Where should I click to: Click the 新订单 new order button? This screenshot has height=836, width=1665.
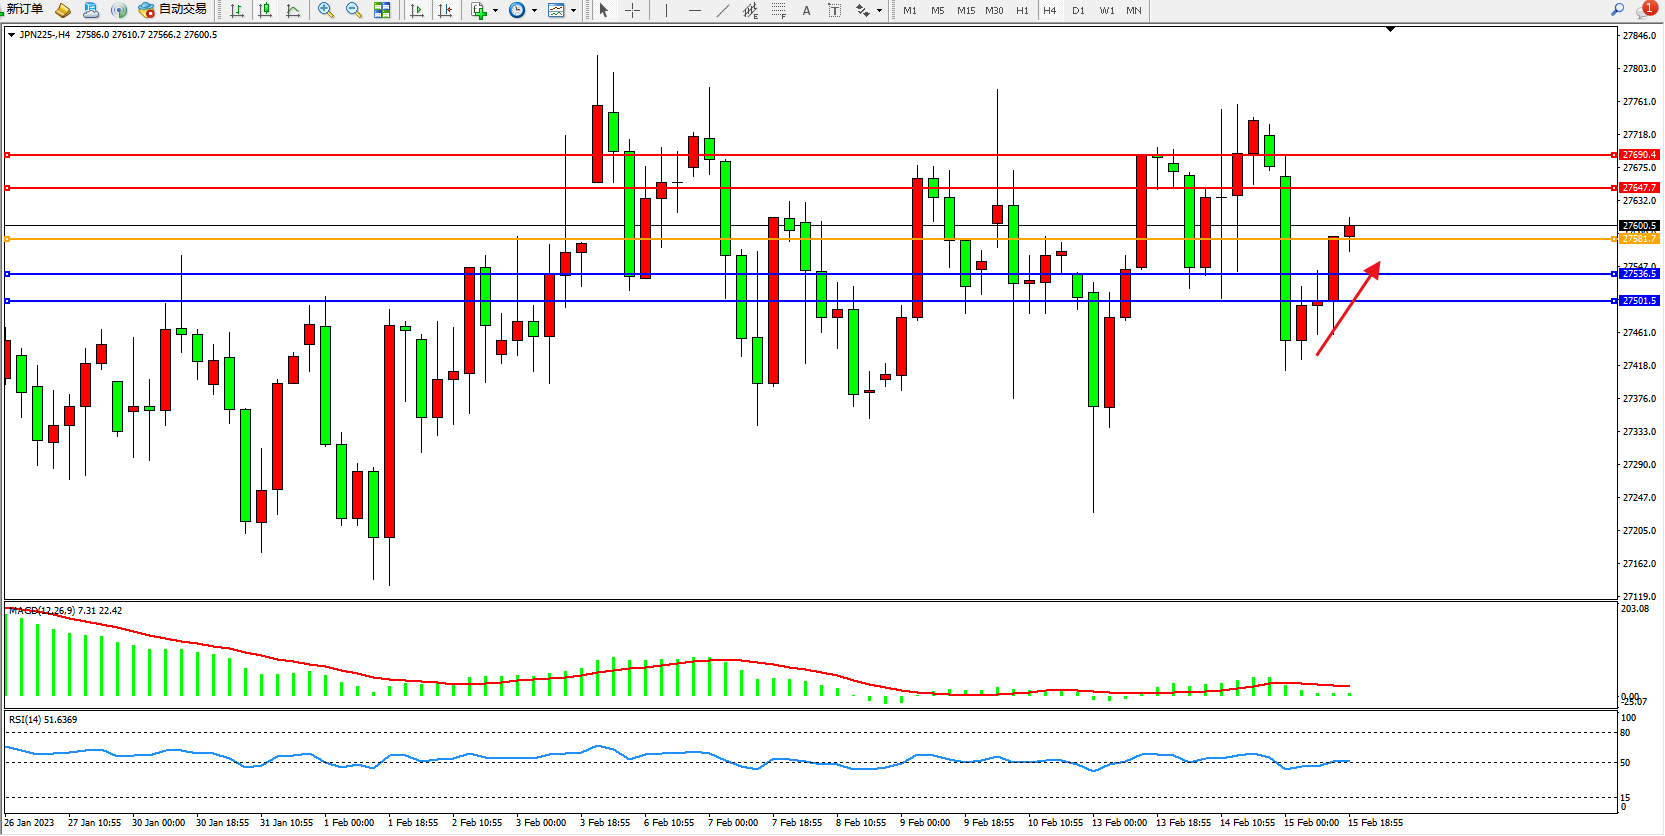(25, 10)
